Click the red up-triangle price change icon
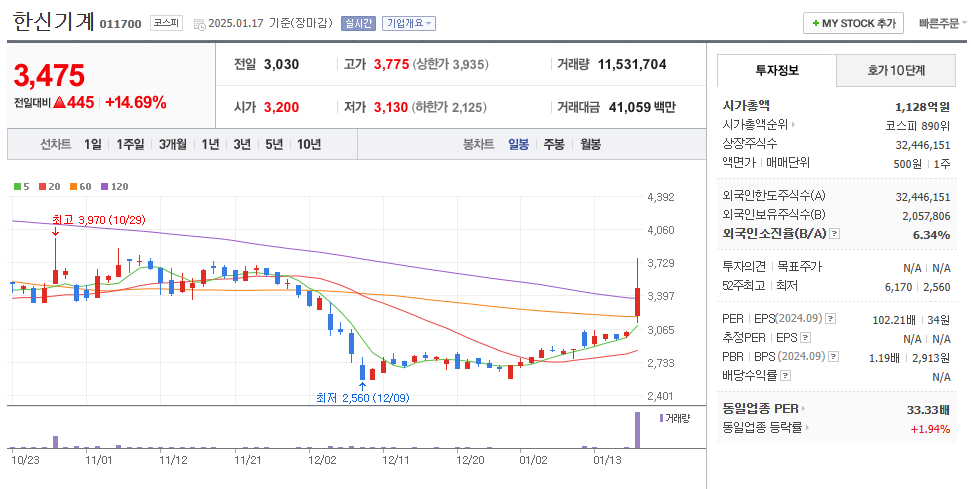971x489 pixels. click(x=59, y=102)
